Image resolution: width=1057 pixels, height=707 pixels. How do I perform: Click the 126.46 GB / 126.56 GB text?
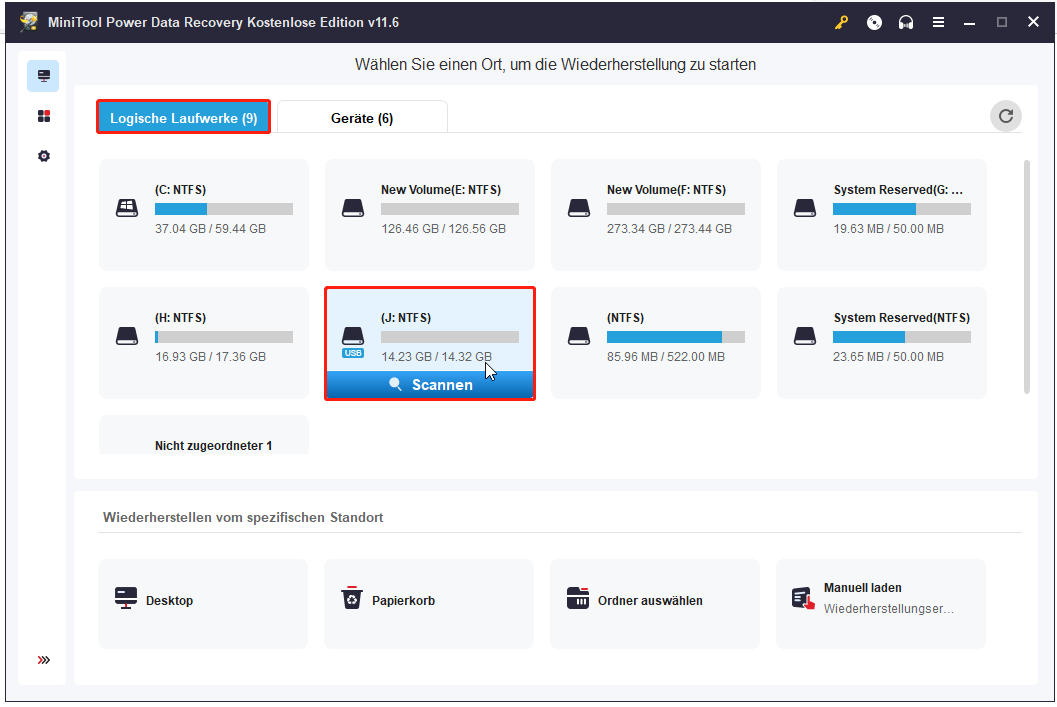444,228
